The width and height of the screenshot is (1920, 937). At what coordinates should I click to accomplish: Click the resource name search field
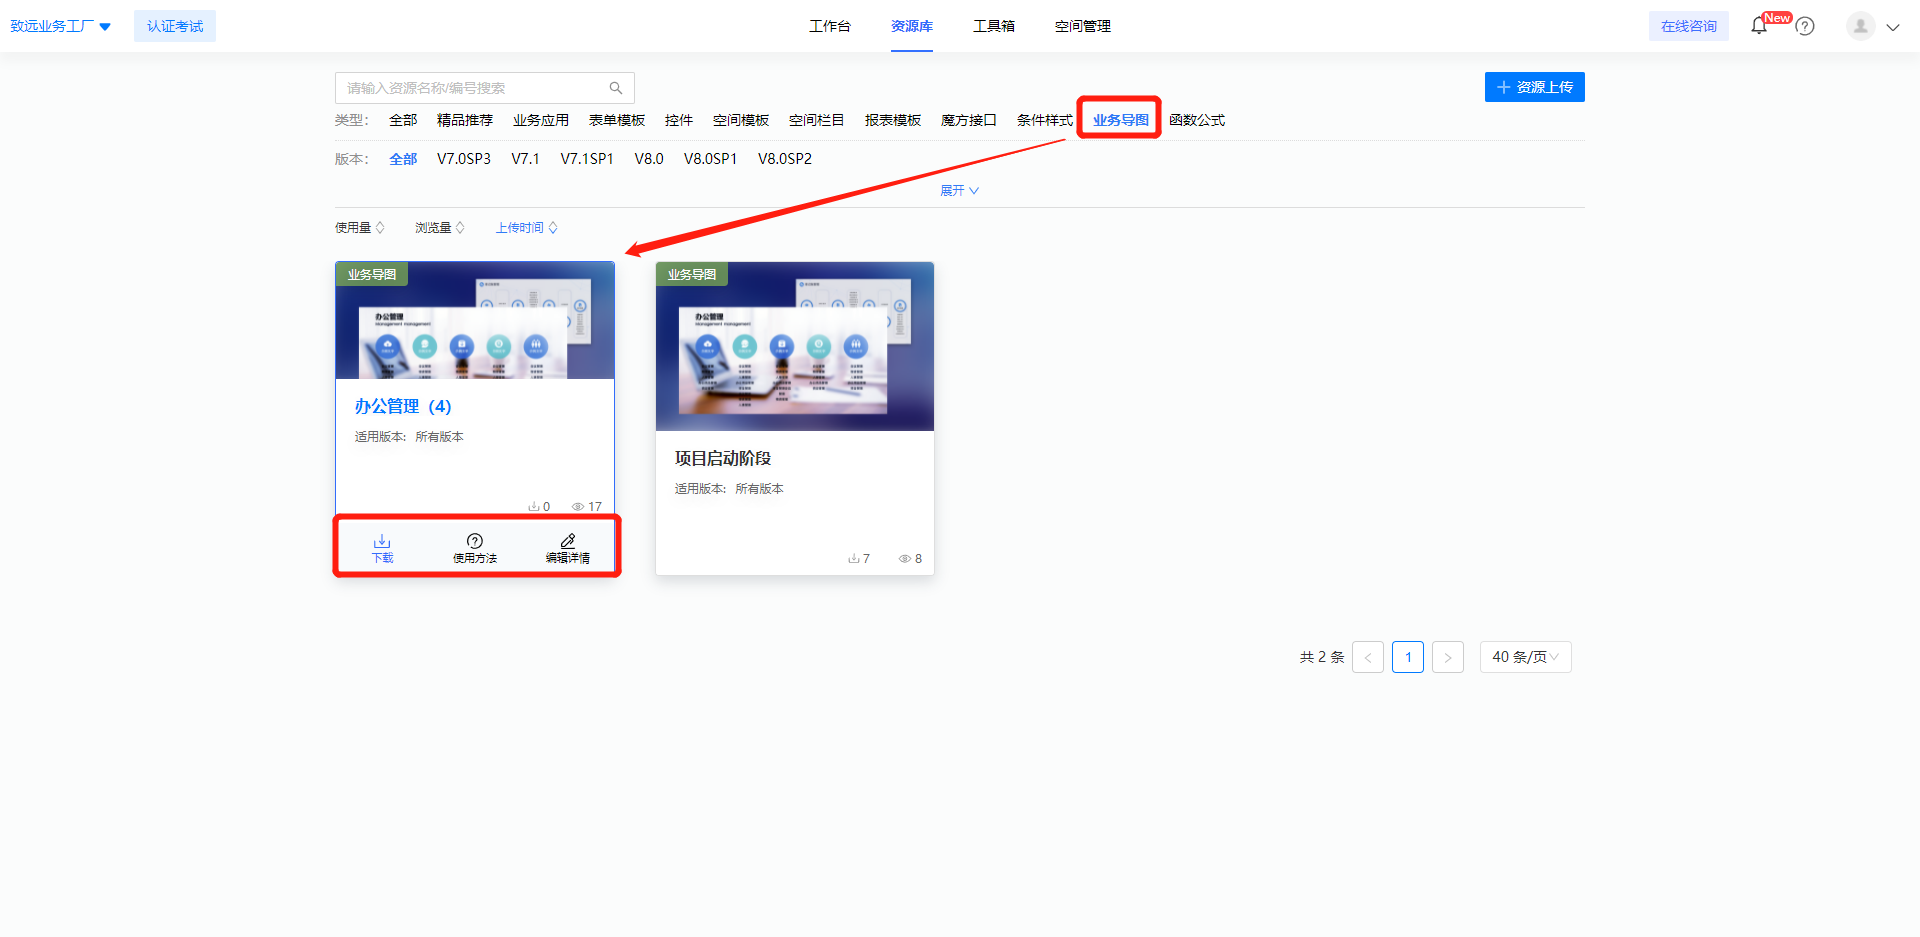[485, 88]
